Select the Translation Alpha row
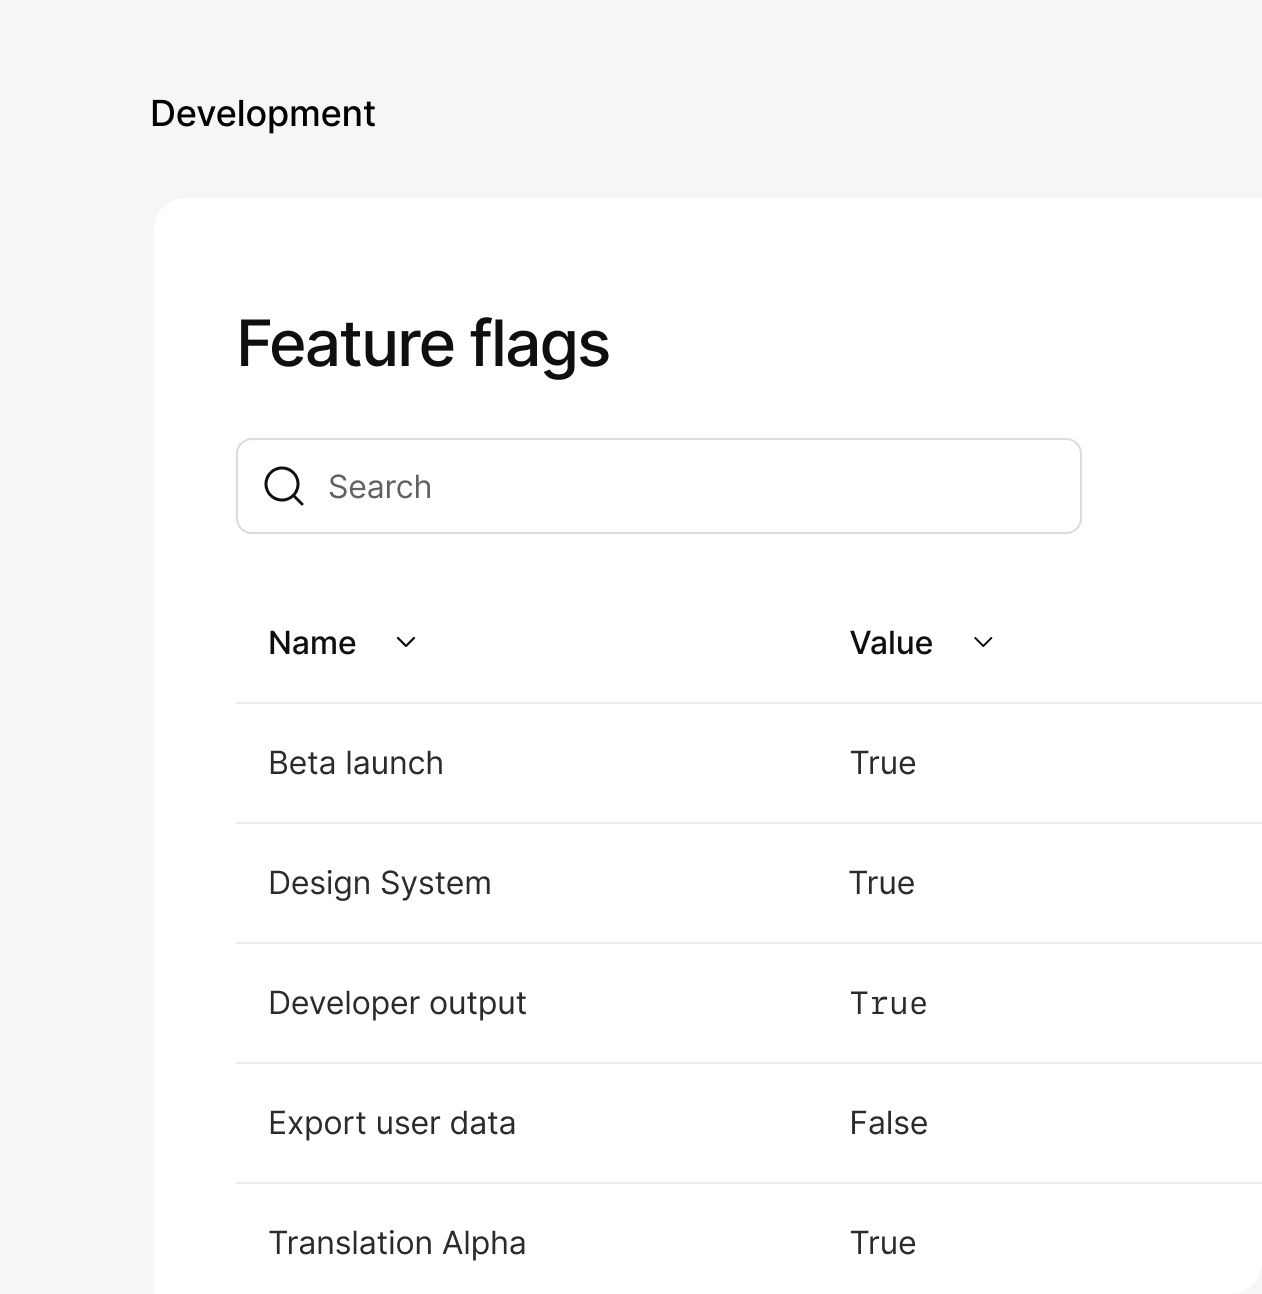Image resolution: width=1262 pixels, height=1294 pixels. click(x=397, y=1243)
